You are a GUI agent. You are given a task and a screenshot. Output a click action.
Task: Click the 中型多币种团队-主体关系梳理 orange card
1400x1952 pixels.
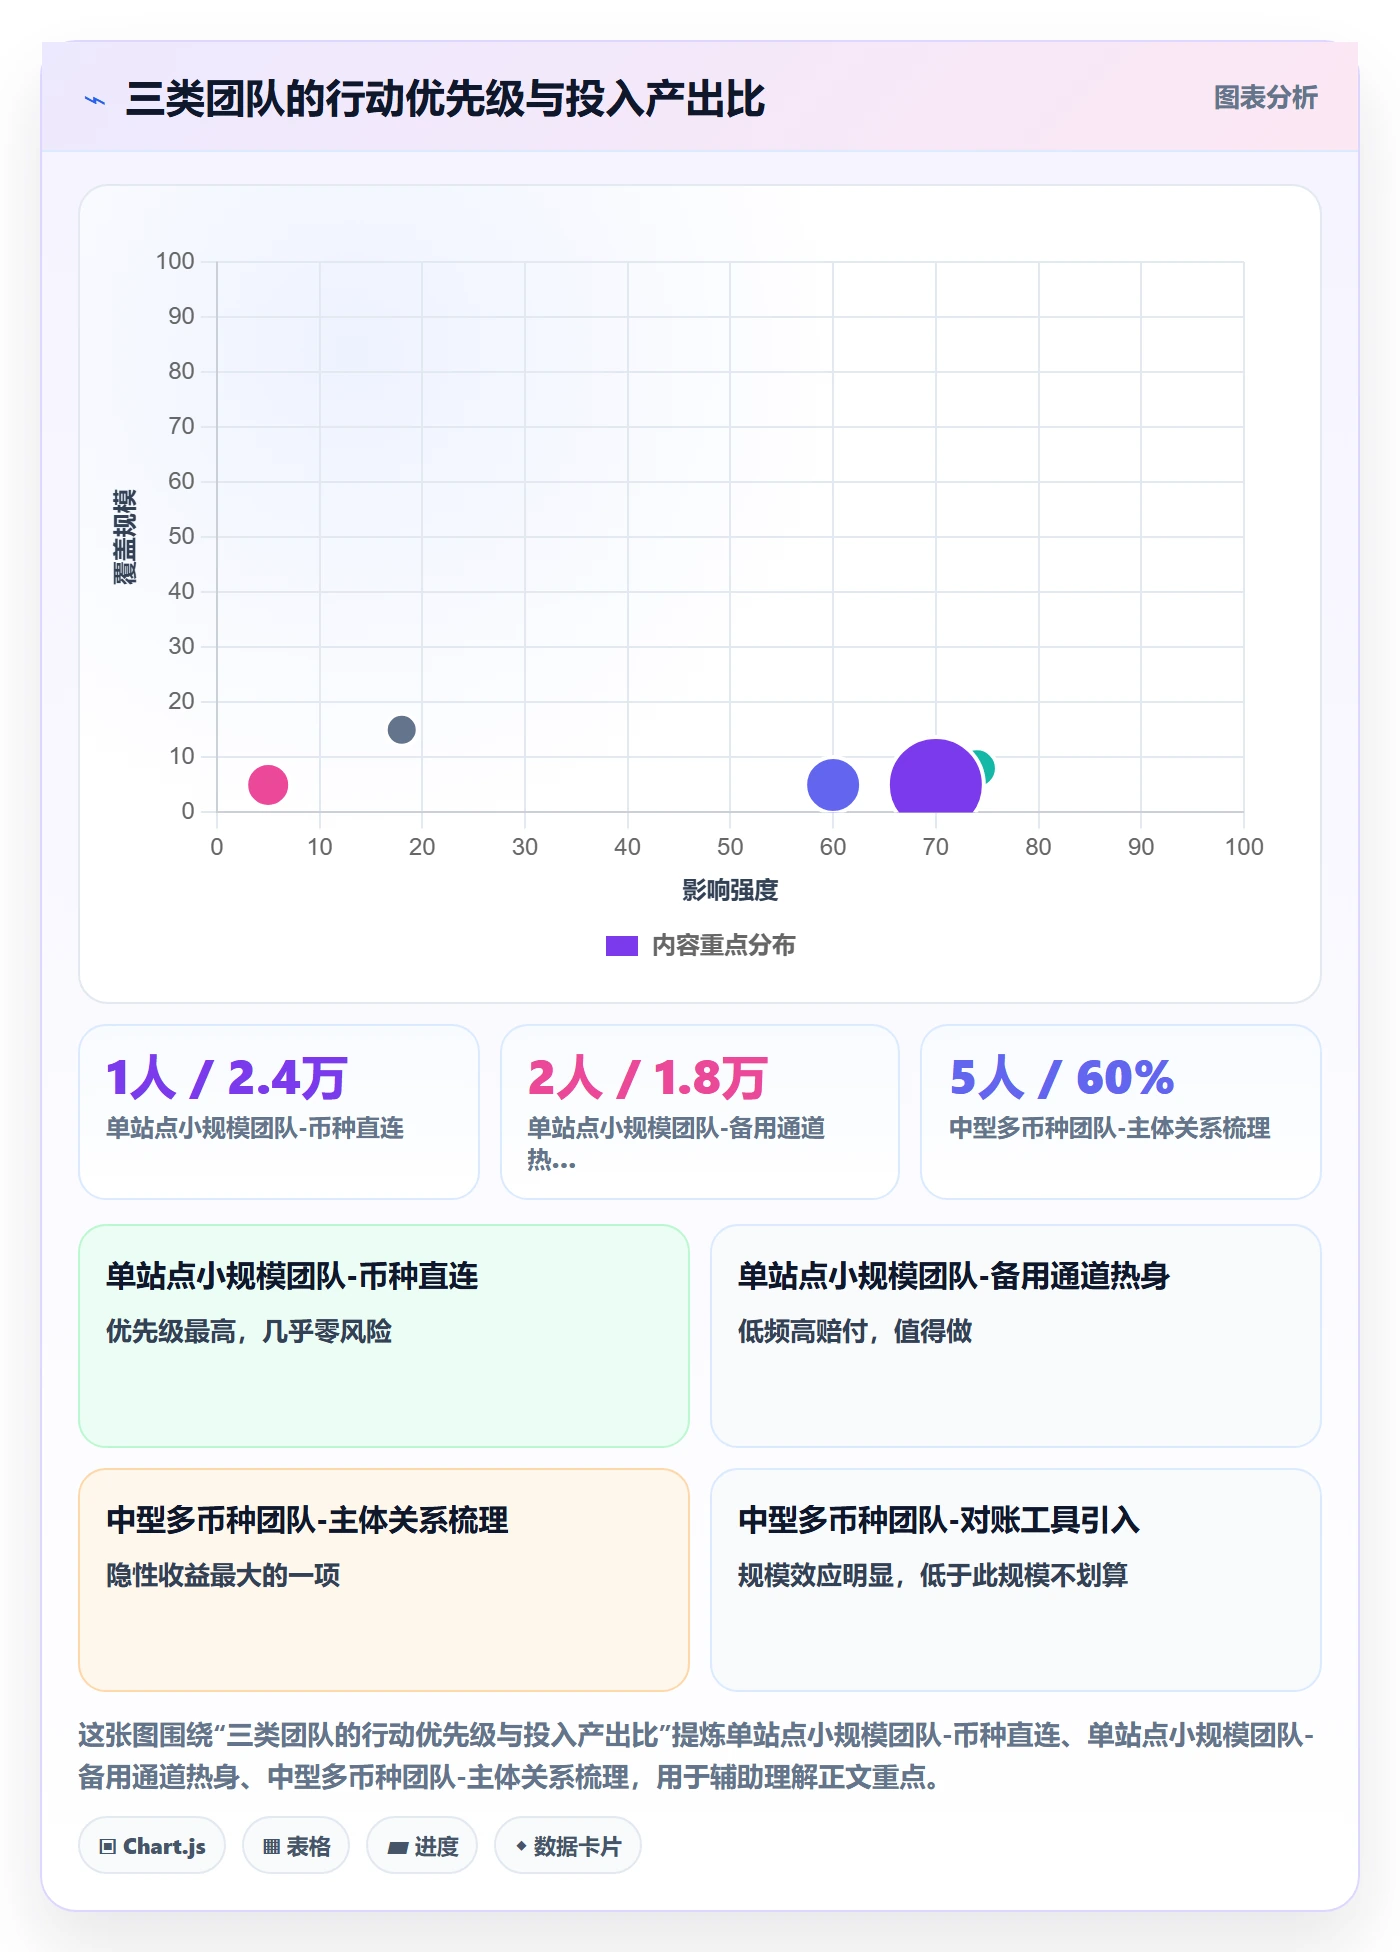(384, 1579)
